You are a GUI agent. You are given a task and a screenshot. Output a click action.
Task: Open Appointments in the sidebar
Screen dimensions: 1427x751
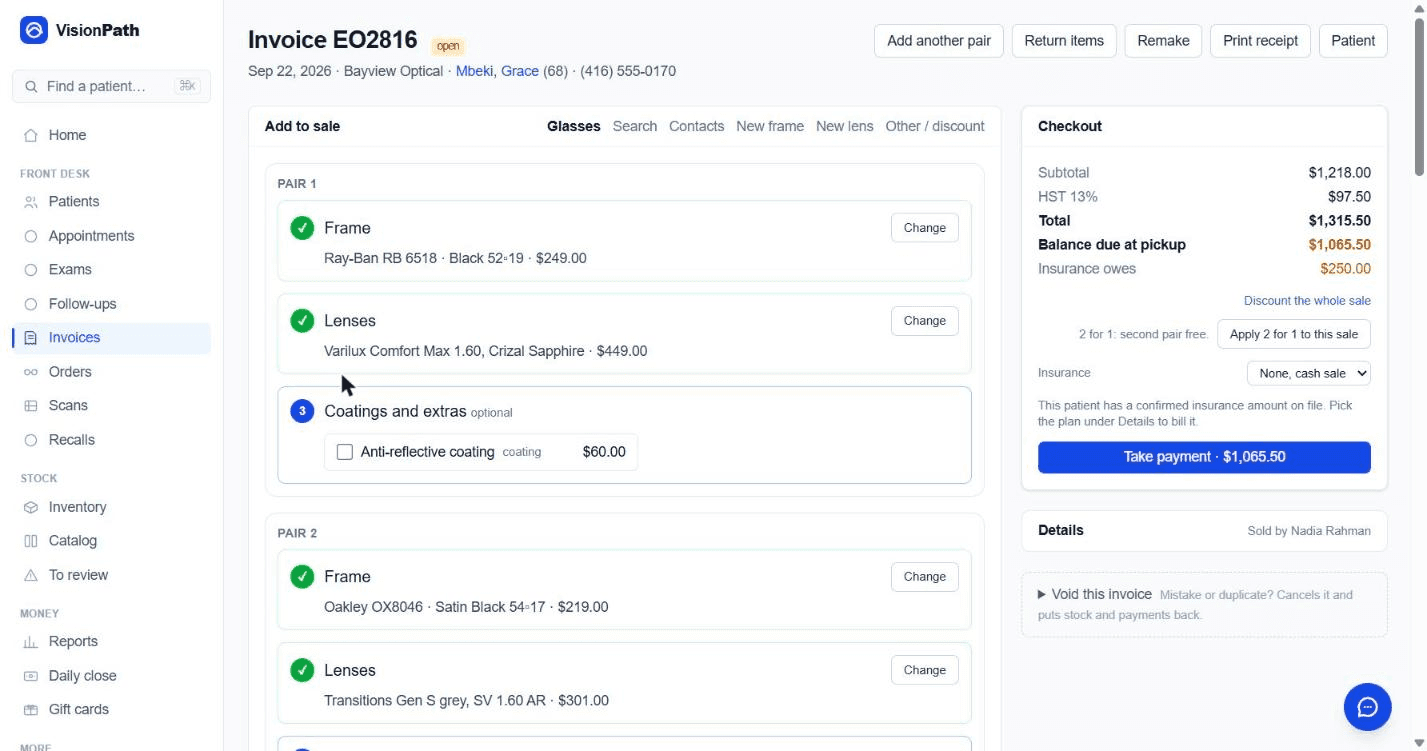click(x=111, y=236)
